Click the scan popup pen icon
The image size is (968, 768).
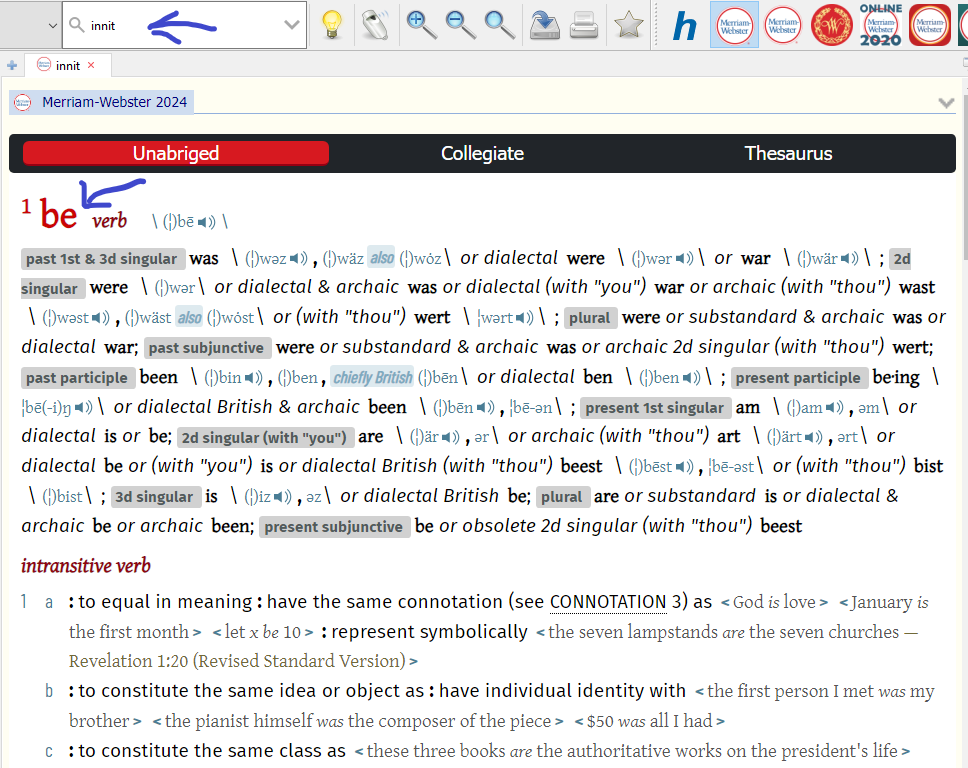click(375, 25)
